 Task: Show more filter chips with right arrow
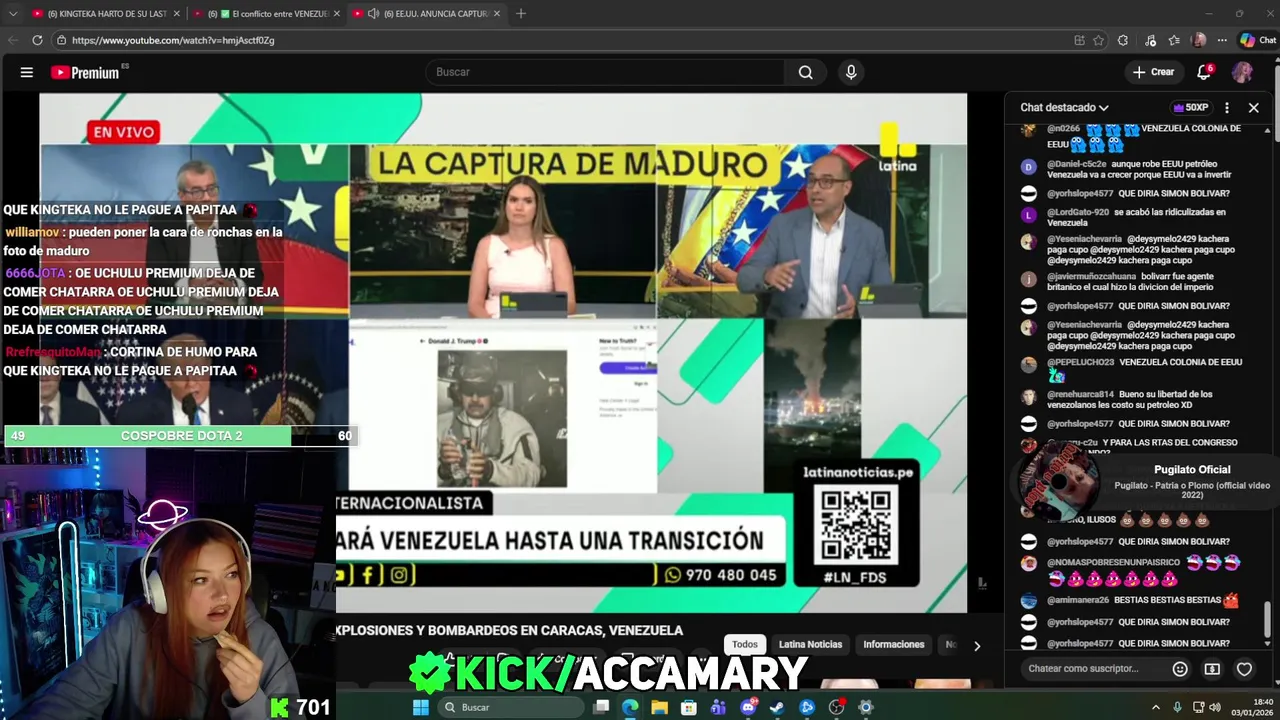(x=977, y=645)
